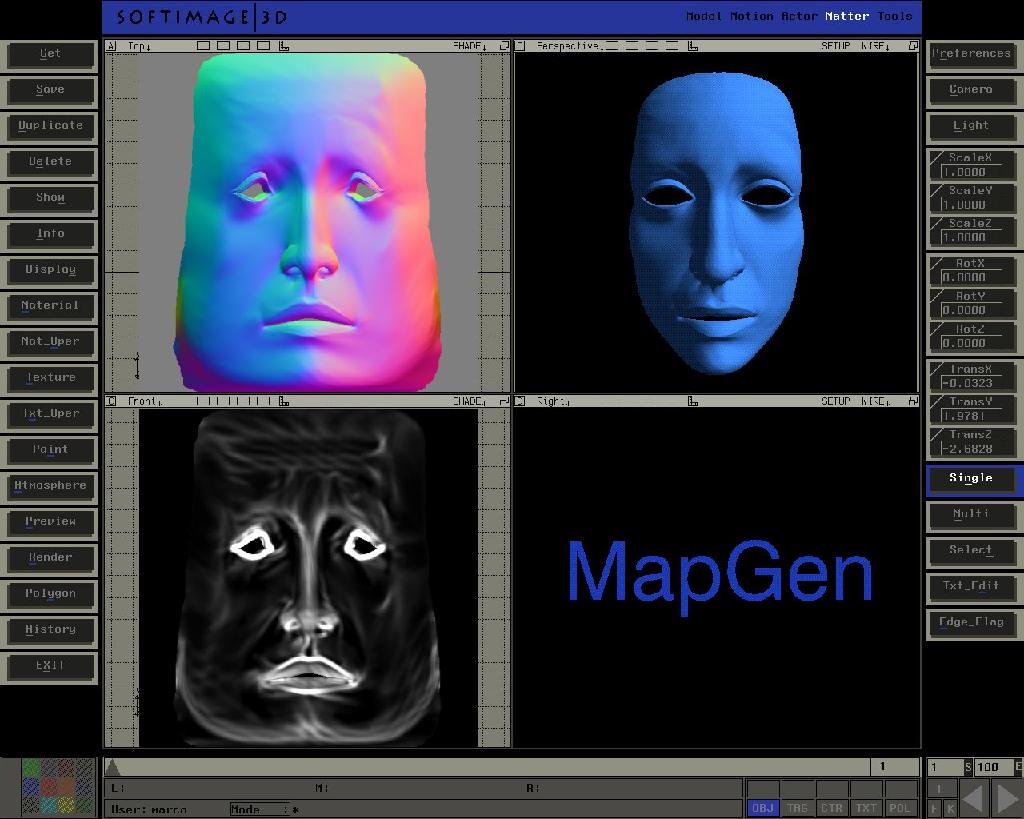Open SETUP in Perspective viewport header

[x=836, y=46]
